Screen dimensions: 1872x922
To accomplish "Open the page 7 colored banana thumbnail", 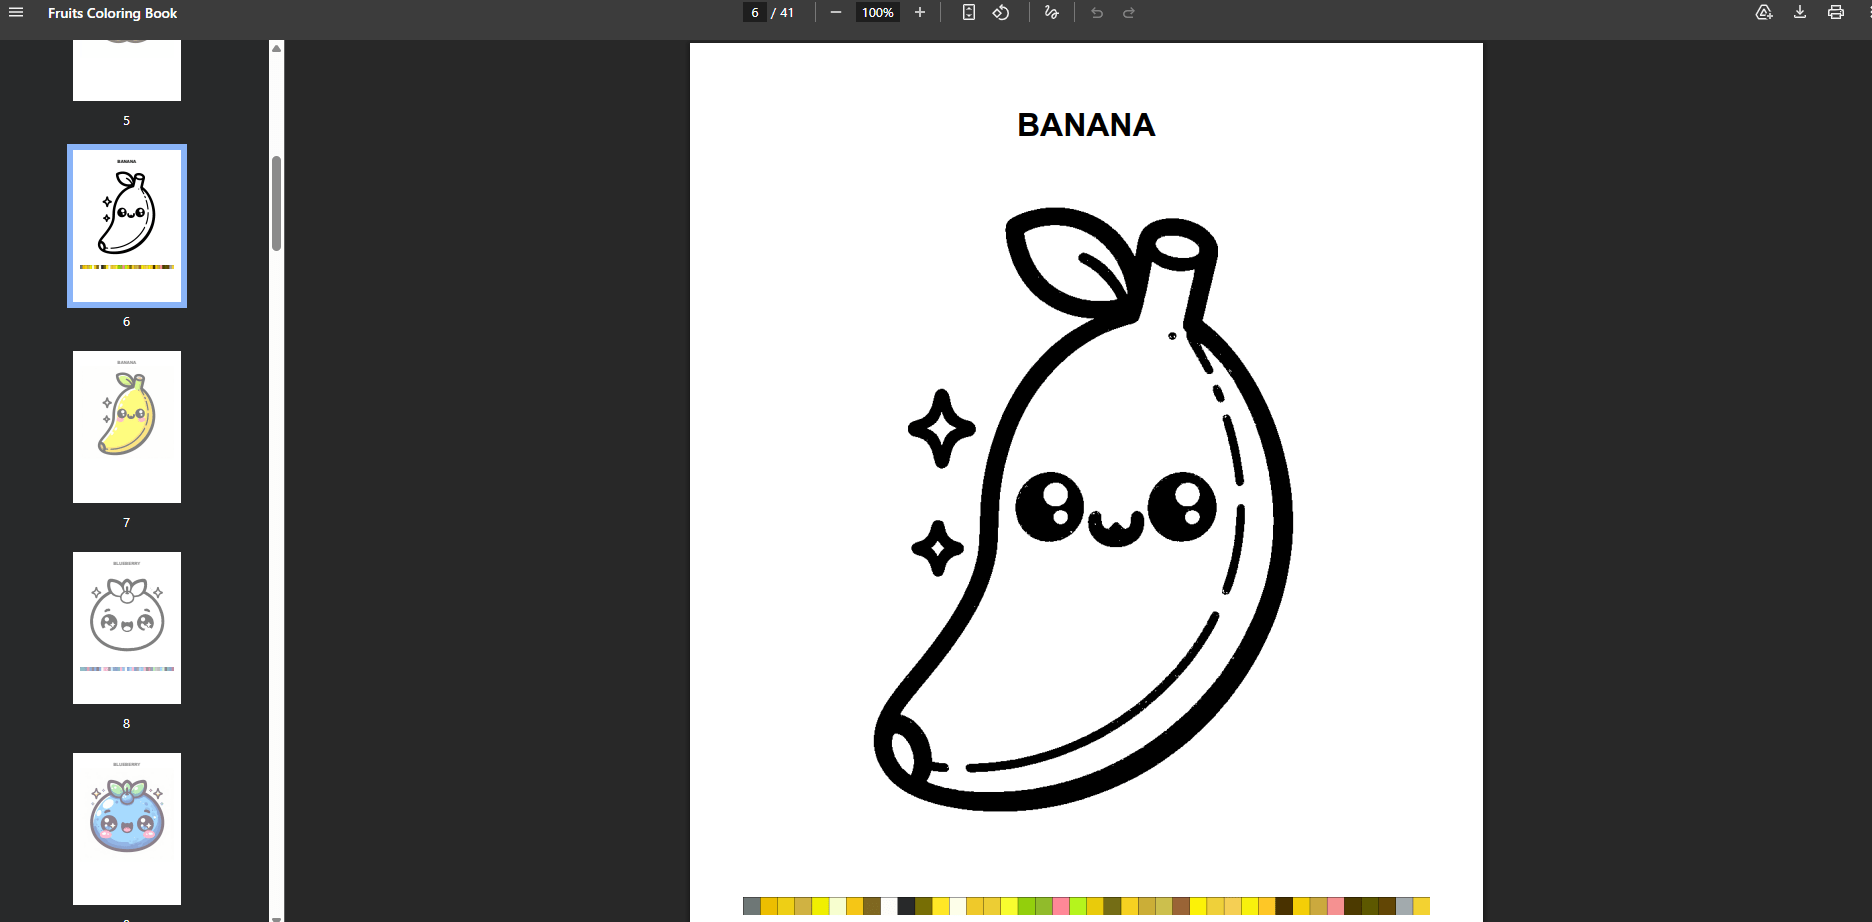I will tap(127, 427).
